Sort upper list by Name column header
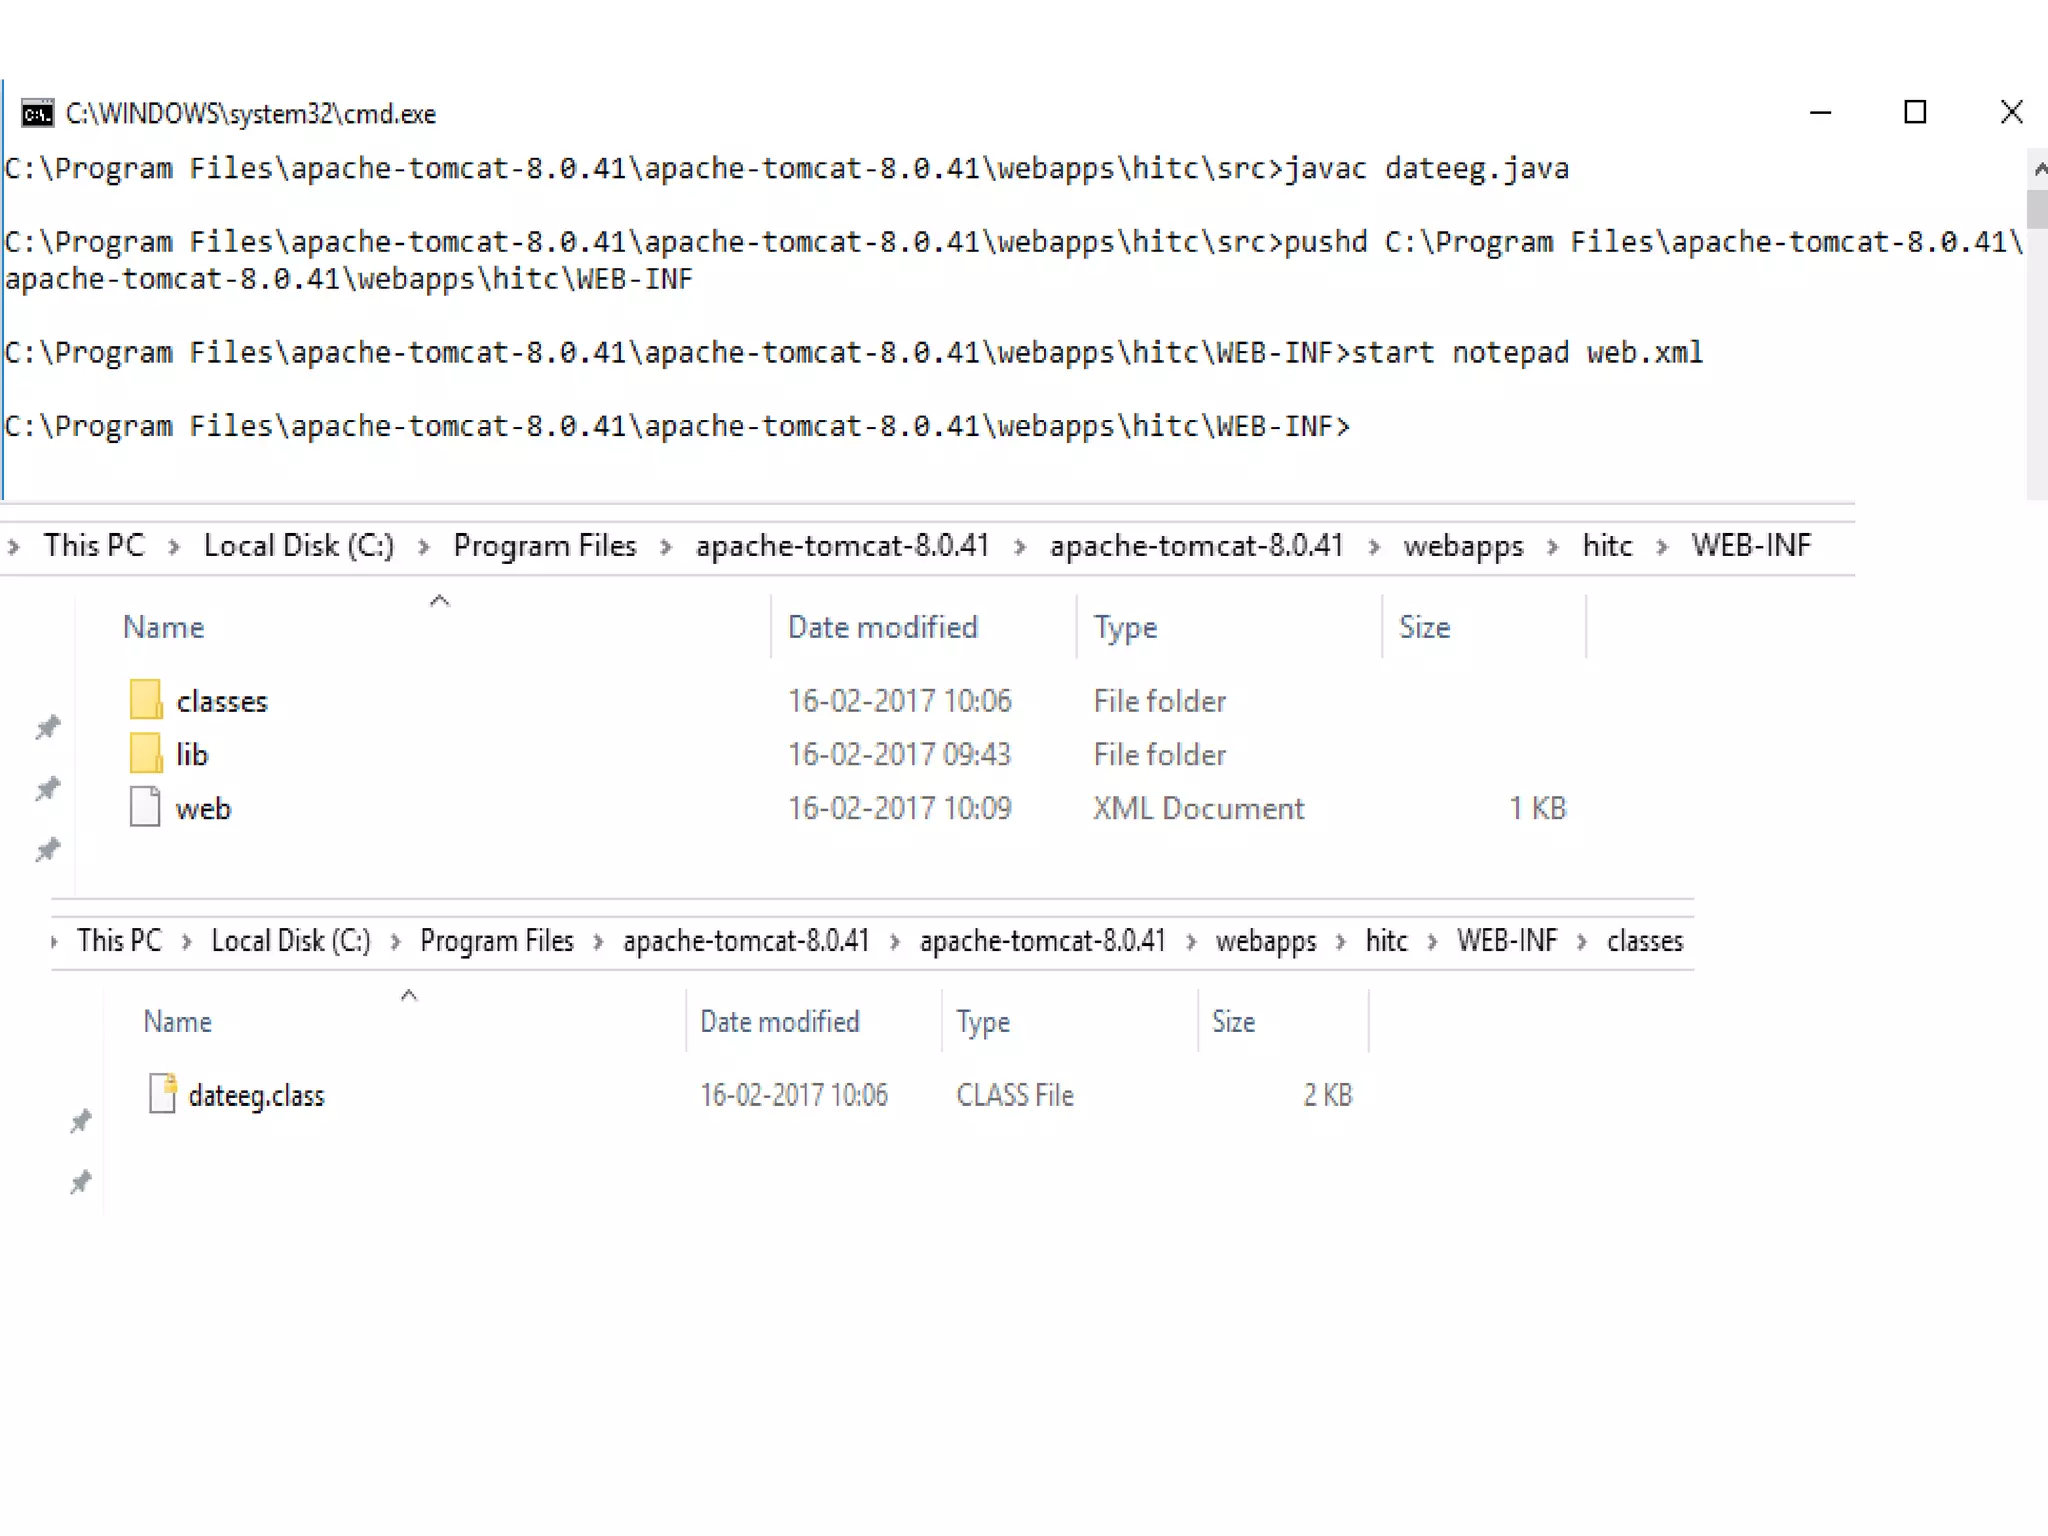The height and width of the screenshot is (1536, 2048). [164, 627]
